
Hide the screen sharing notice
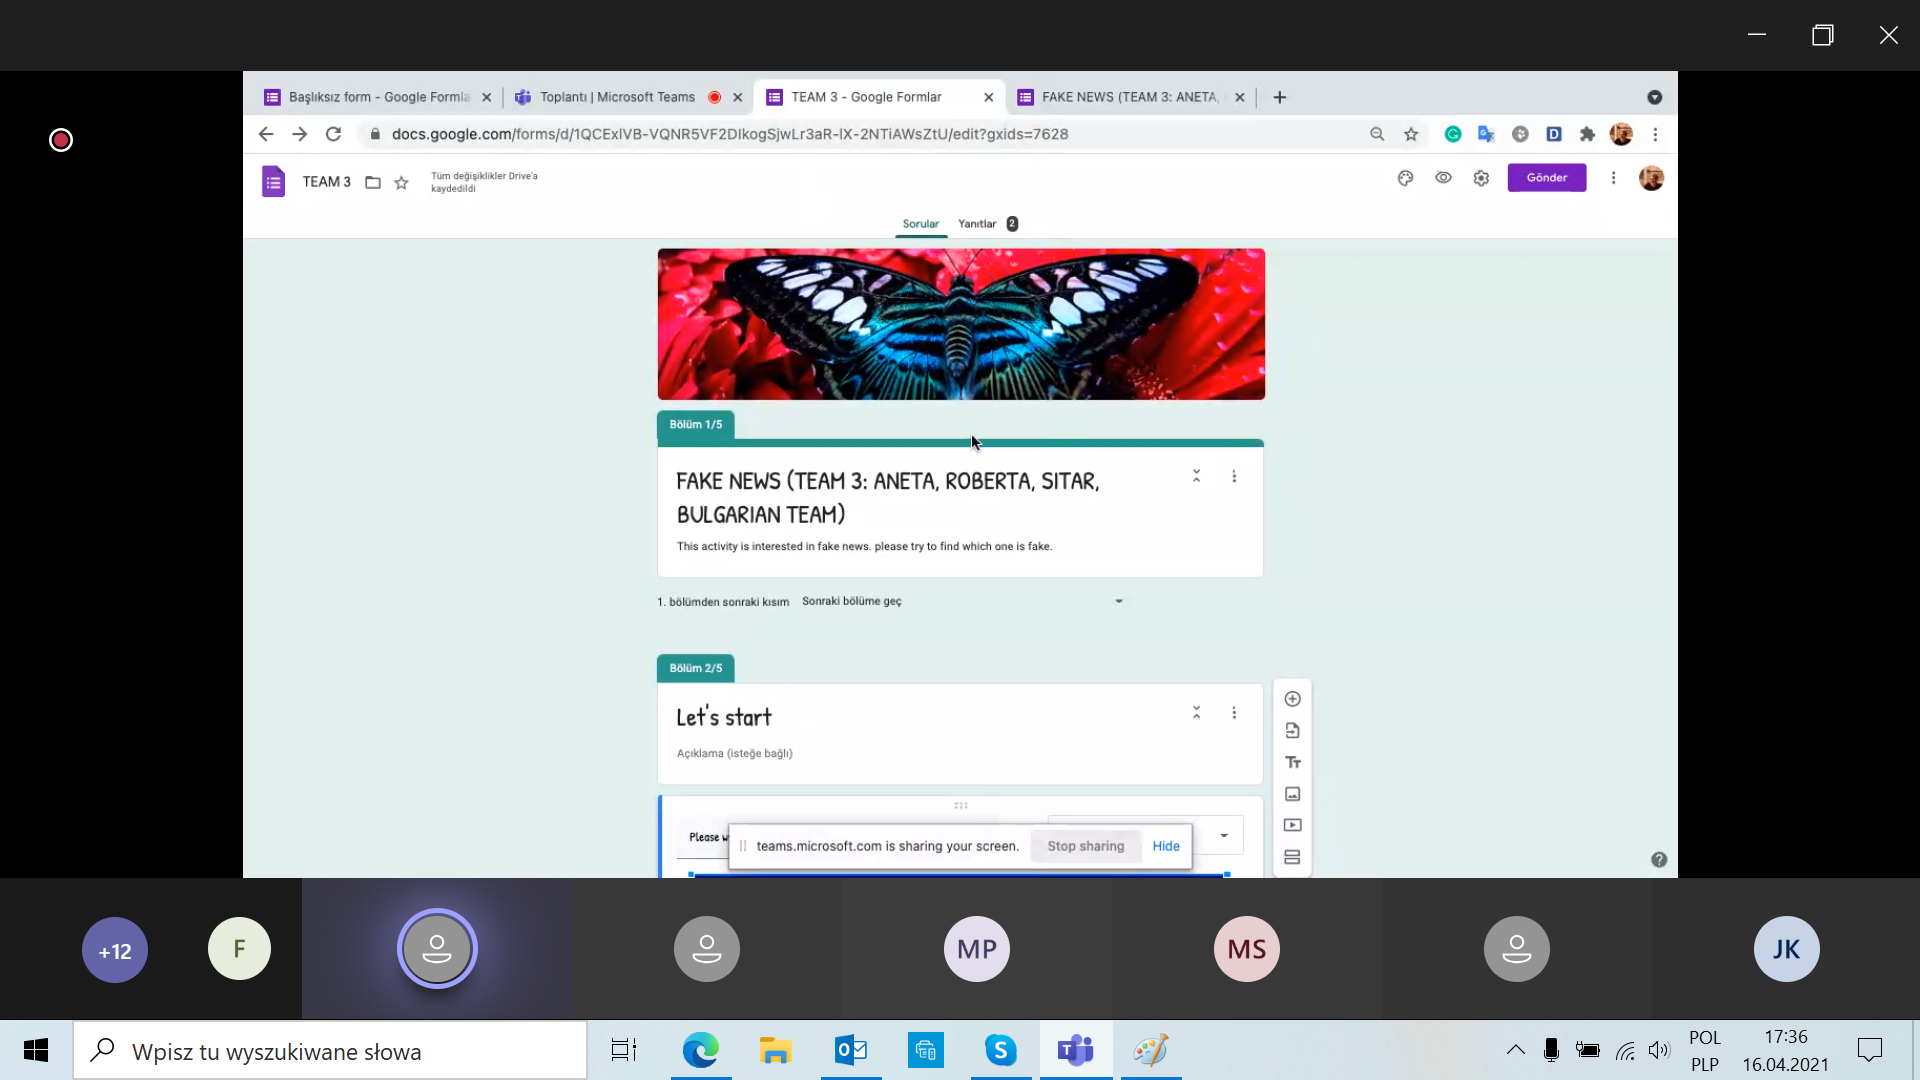(x=1166, y=846)
